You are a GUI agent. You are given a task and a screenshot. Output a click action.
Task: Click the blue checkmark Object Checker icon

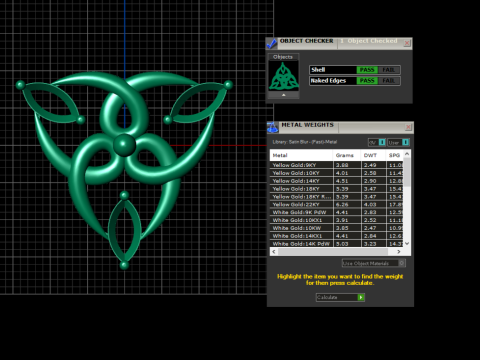point(272,43)
